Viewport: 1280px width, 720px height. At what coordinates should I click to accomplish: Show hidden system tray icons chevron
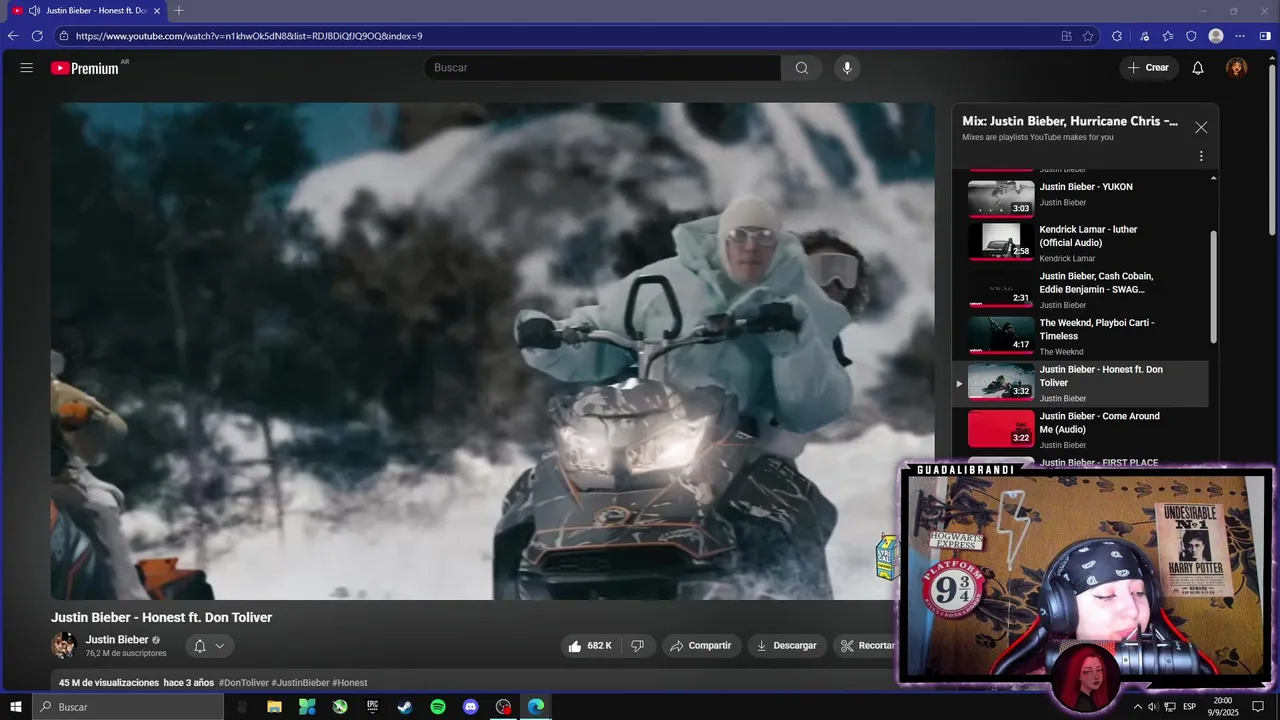pyautogui.click(x=1137, y=707)
